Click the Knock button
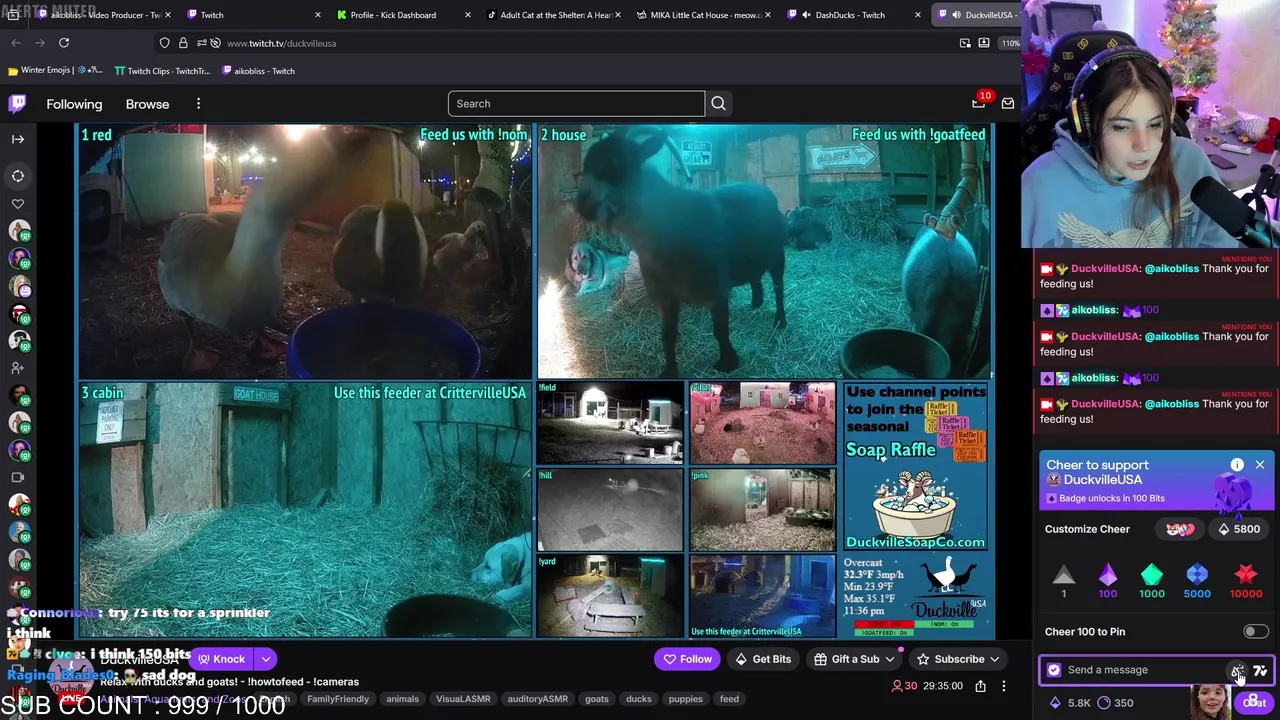This screenshot has height=720, width=1280. (221, 659)
